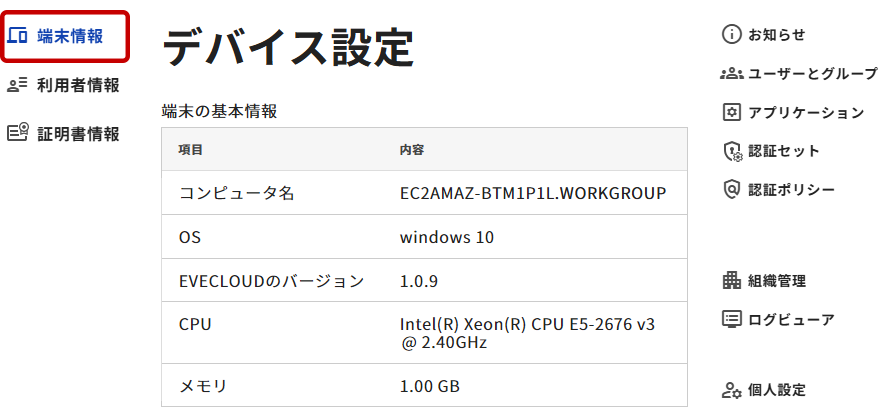The height and width of the screenshot is (411, 880).
Task: Click the アプリケーション gear-window icon
Action: (x=731, y=112)
